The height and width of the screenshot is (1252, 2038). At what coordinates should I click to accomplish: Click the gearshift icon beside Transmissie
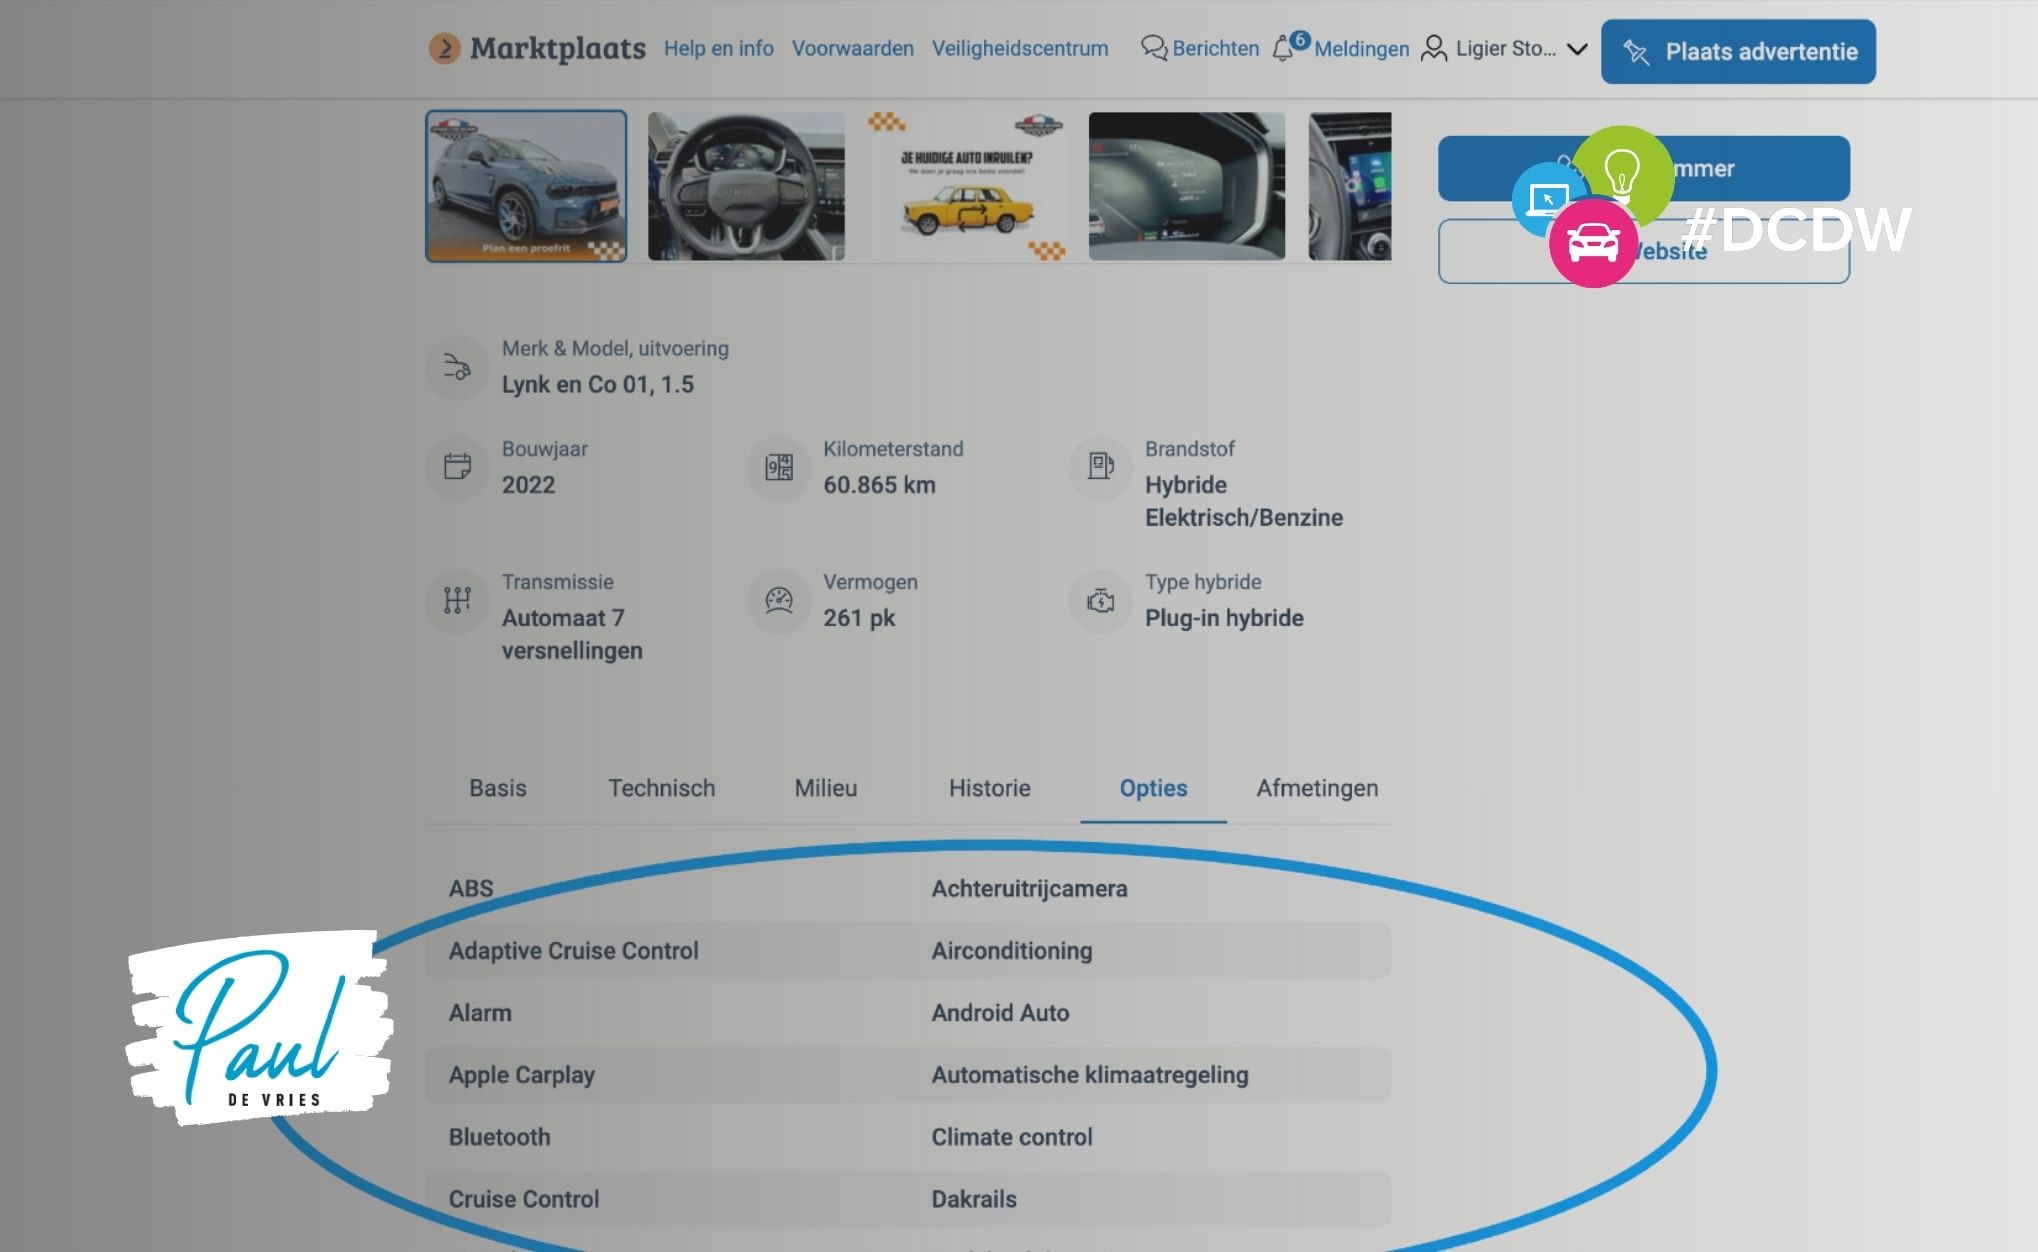click(457, 600)
